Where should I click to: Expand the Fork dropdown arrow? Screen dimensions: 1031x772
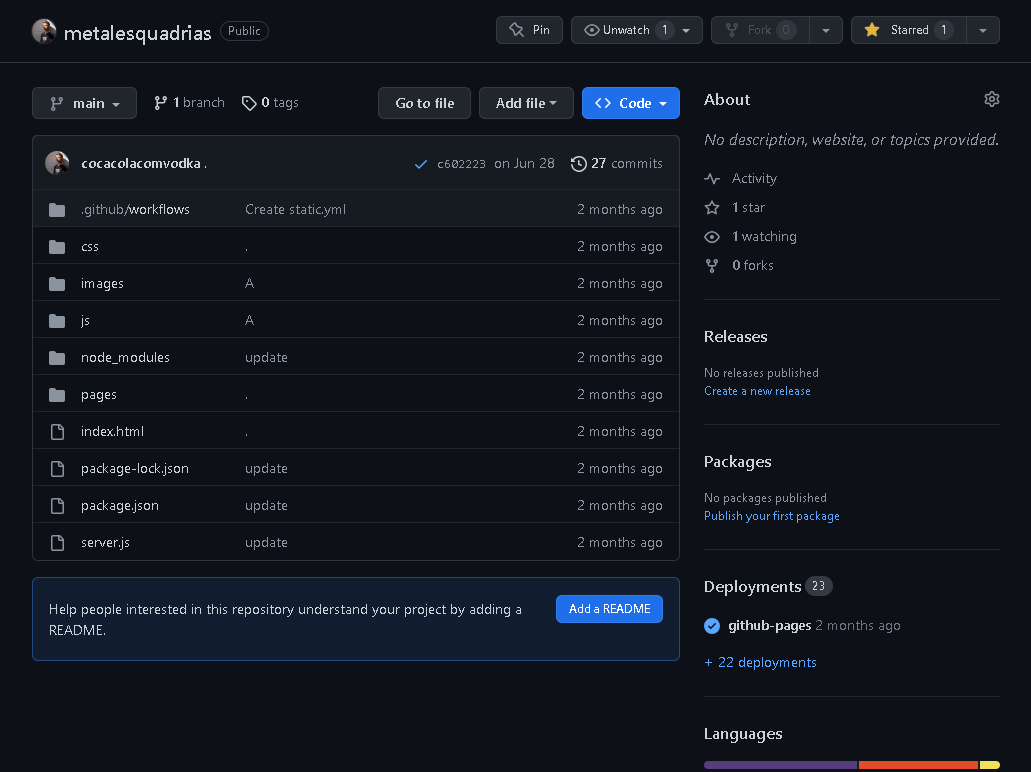(x=826, y=30)
